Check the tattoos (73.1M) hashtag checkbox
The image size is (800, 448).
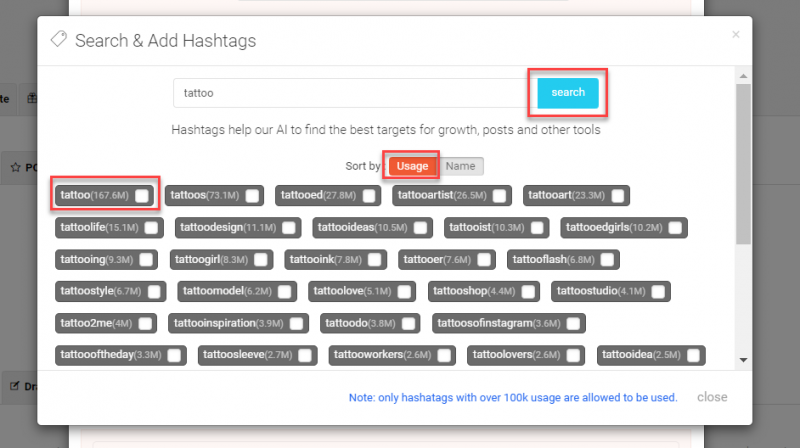pyautogui.click(x=252, y=195)
